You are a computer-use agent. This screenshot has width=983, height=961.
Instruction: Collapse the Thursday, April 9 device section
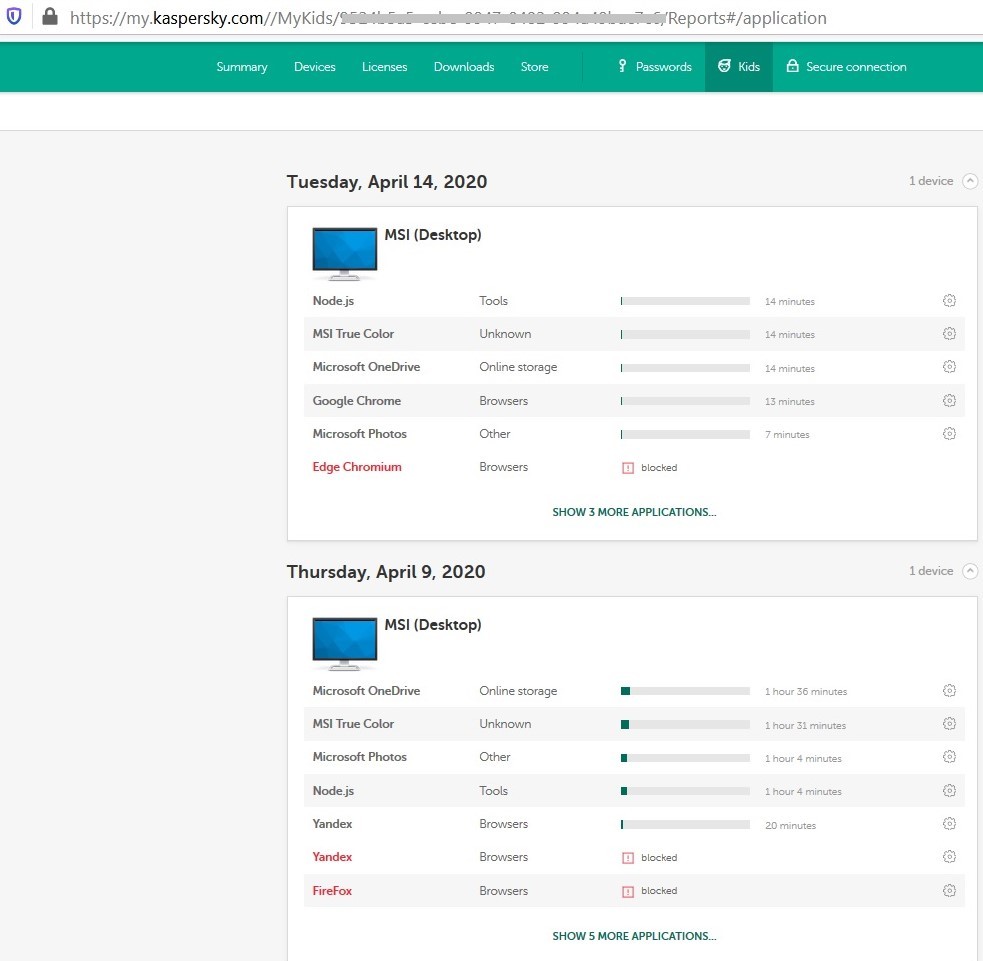[x=969, y=571]
